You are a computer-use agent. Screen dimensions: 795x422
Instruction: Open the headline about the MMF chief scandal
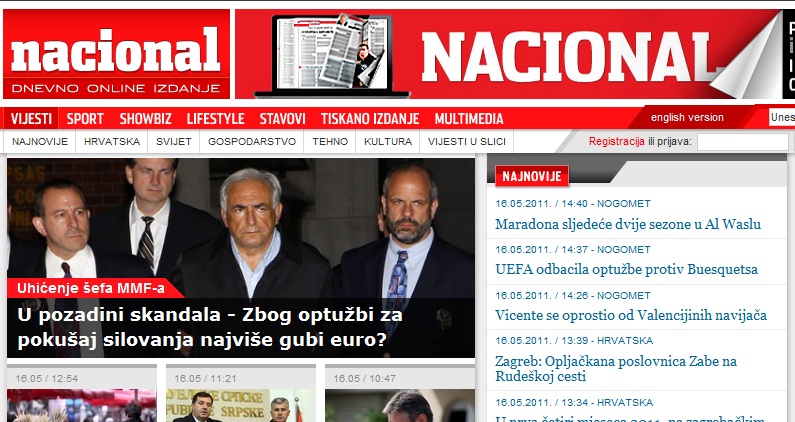(210, 327)
